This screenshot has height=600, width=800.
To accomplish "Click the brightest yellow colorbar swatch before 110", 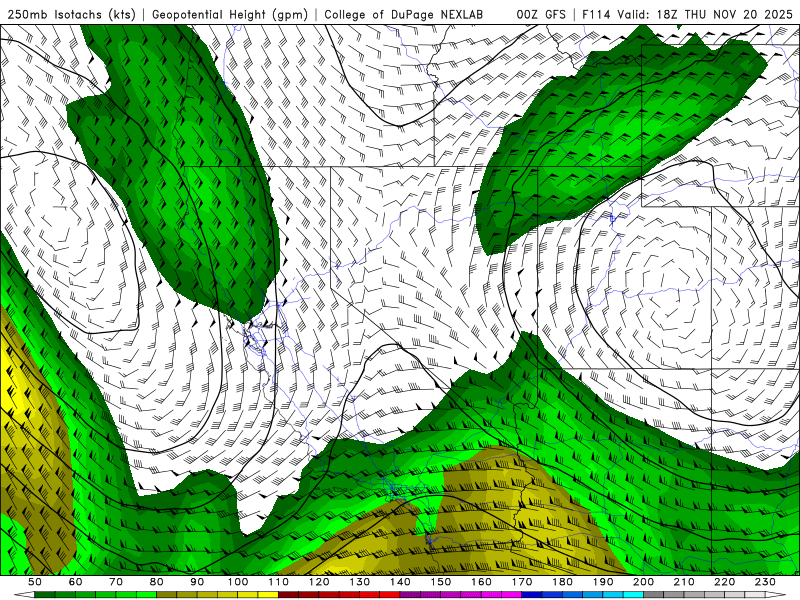I will (268, 595).
